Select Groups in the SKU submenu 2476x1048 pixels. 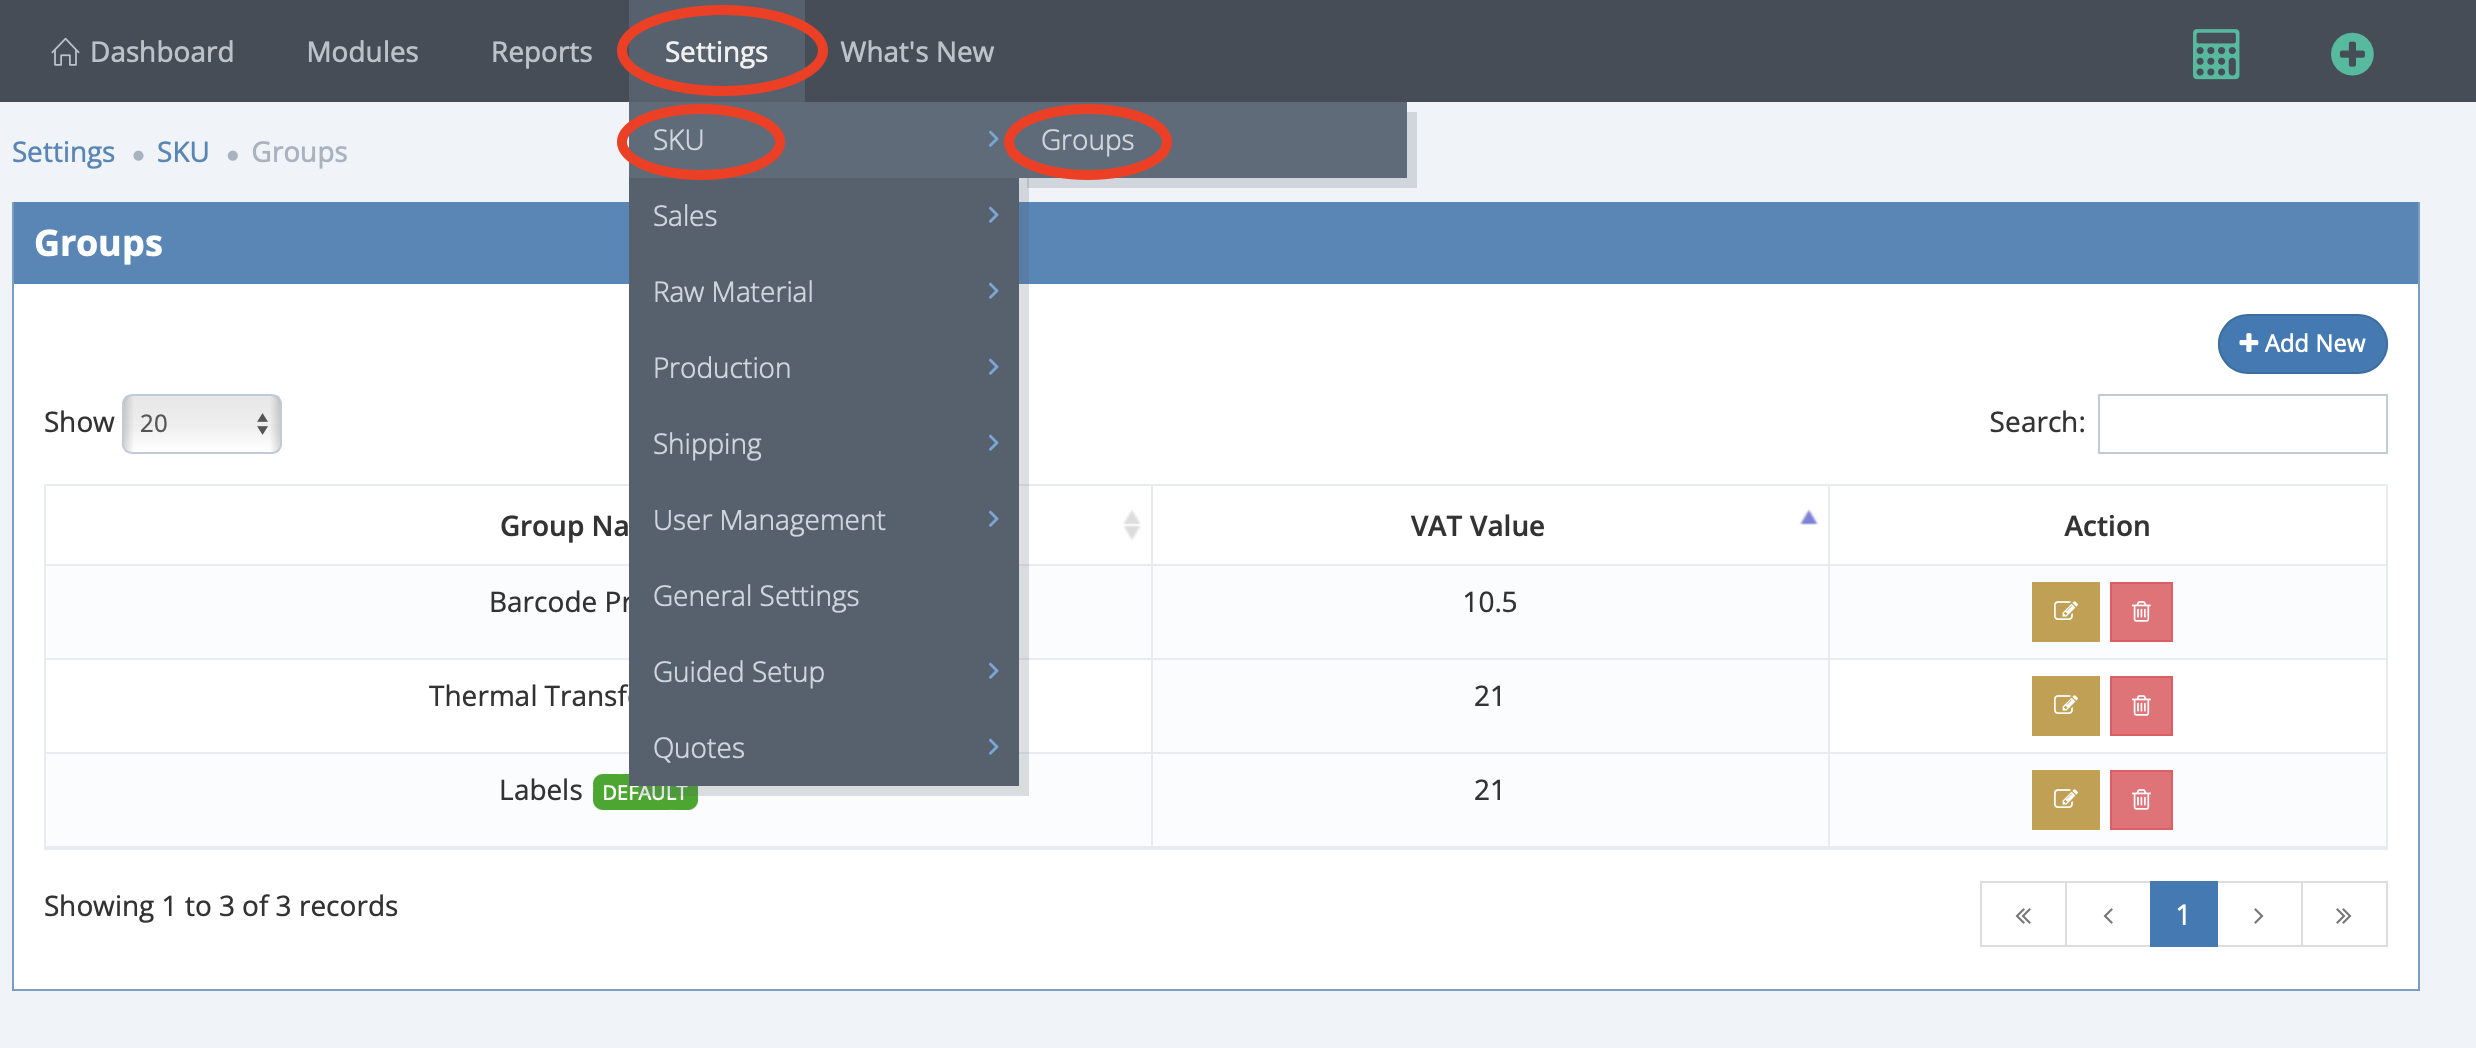click(x=1087, y=140)
